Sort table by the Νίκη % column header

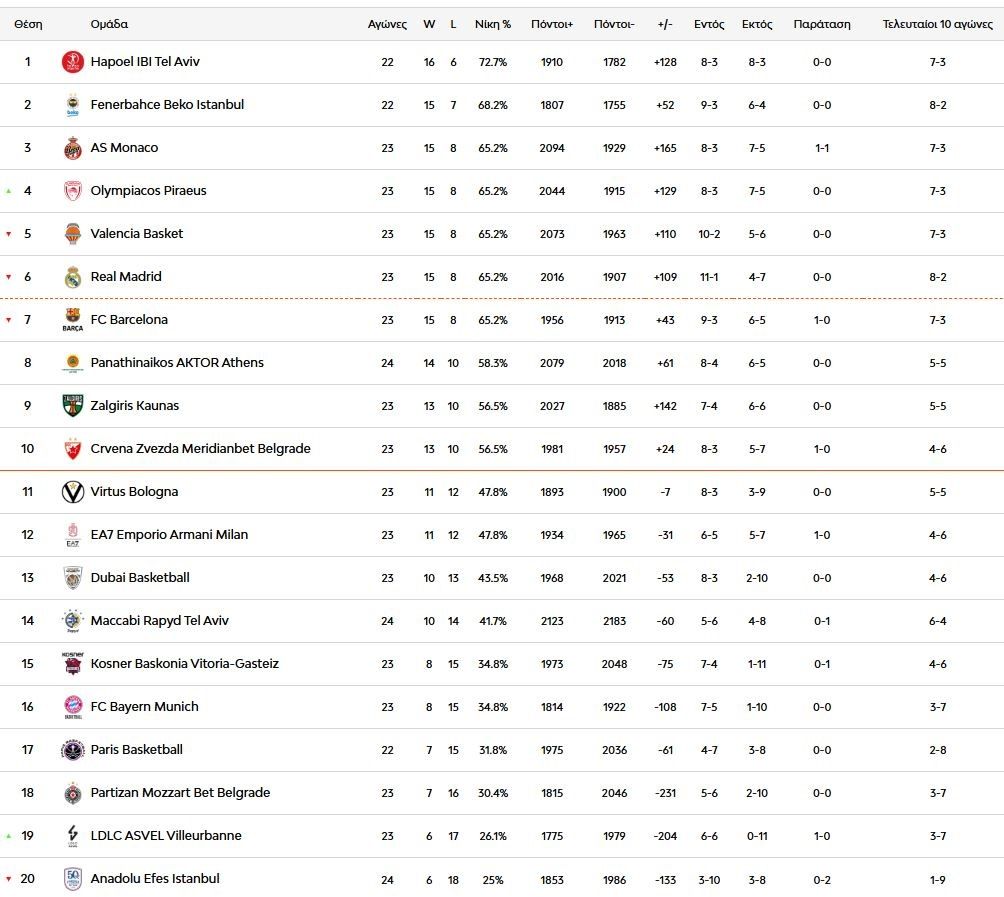tap(492, 24)
